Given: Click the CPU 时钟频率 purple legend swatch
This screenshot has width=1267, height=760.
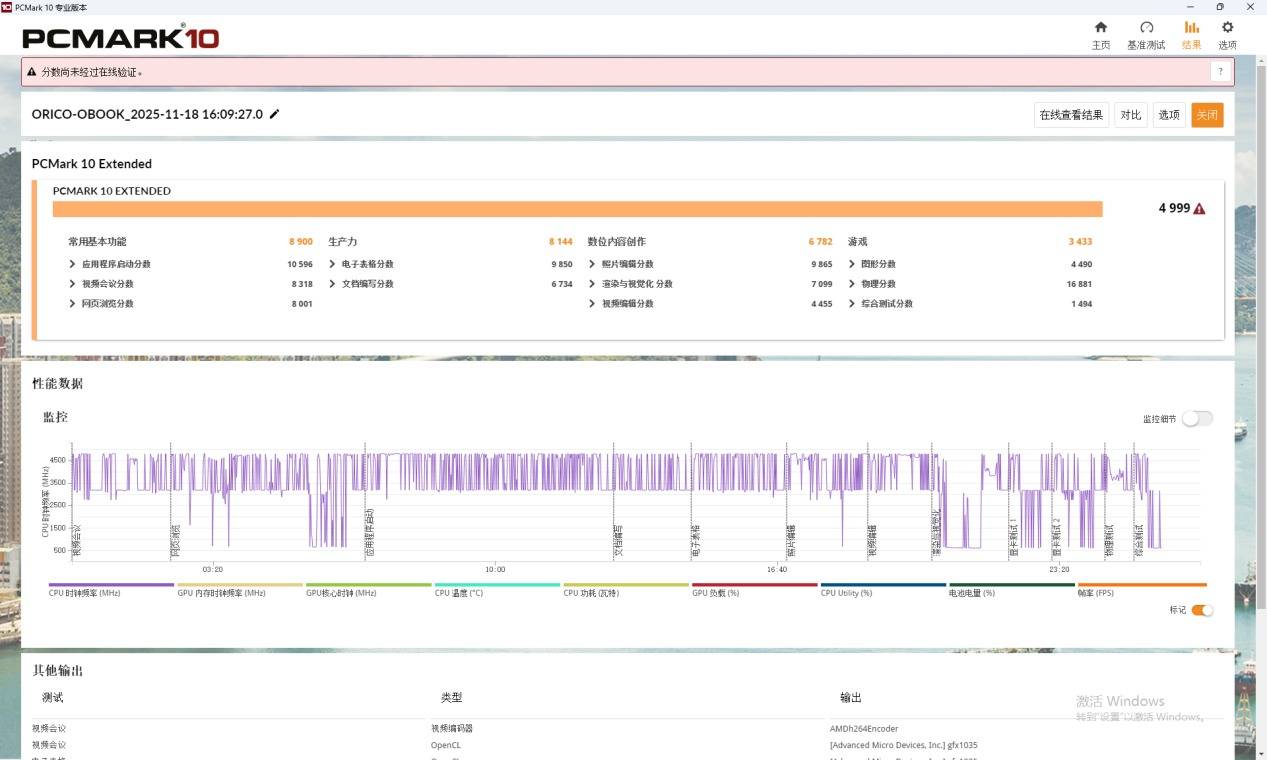Looking at the screenshot, I should coord(111,585).
